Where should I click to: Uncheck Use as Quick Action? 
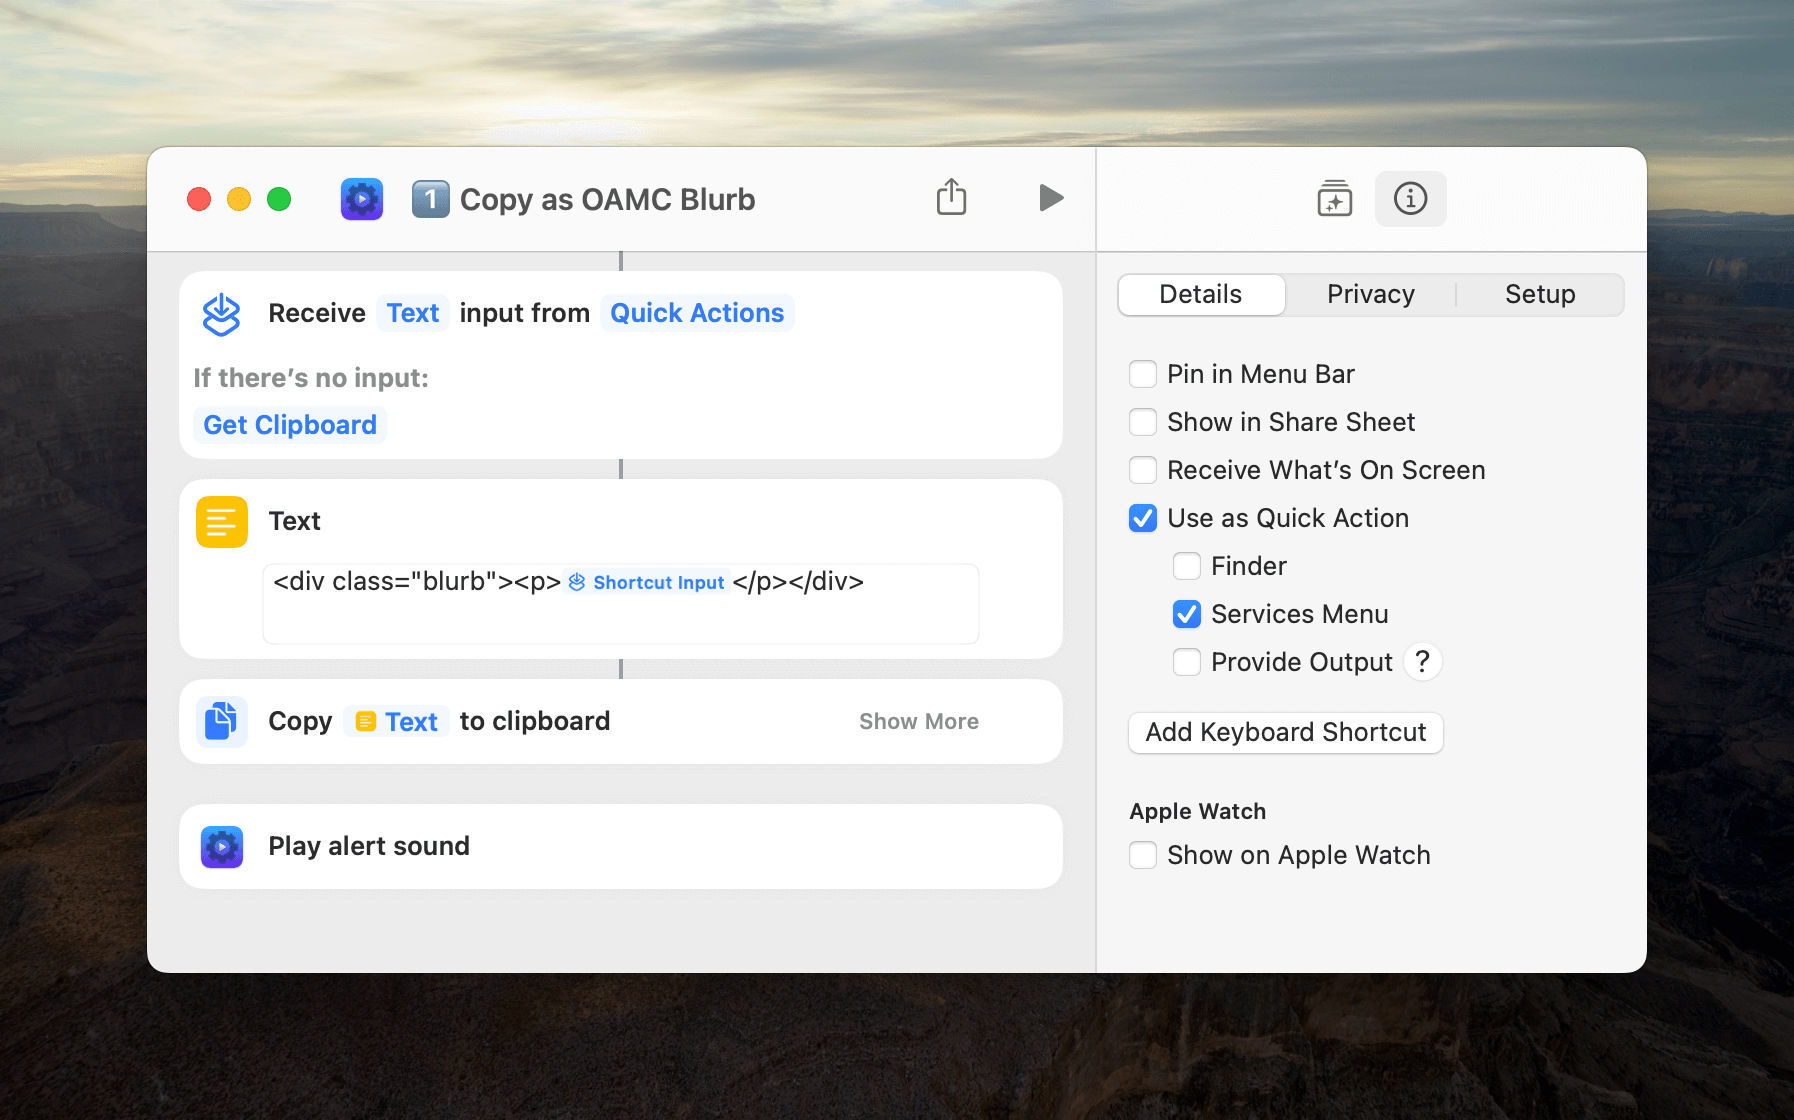(x=1143, y=518)
